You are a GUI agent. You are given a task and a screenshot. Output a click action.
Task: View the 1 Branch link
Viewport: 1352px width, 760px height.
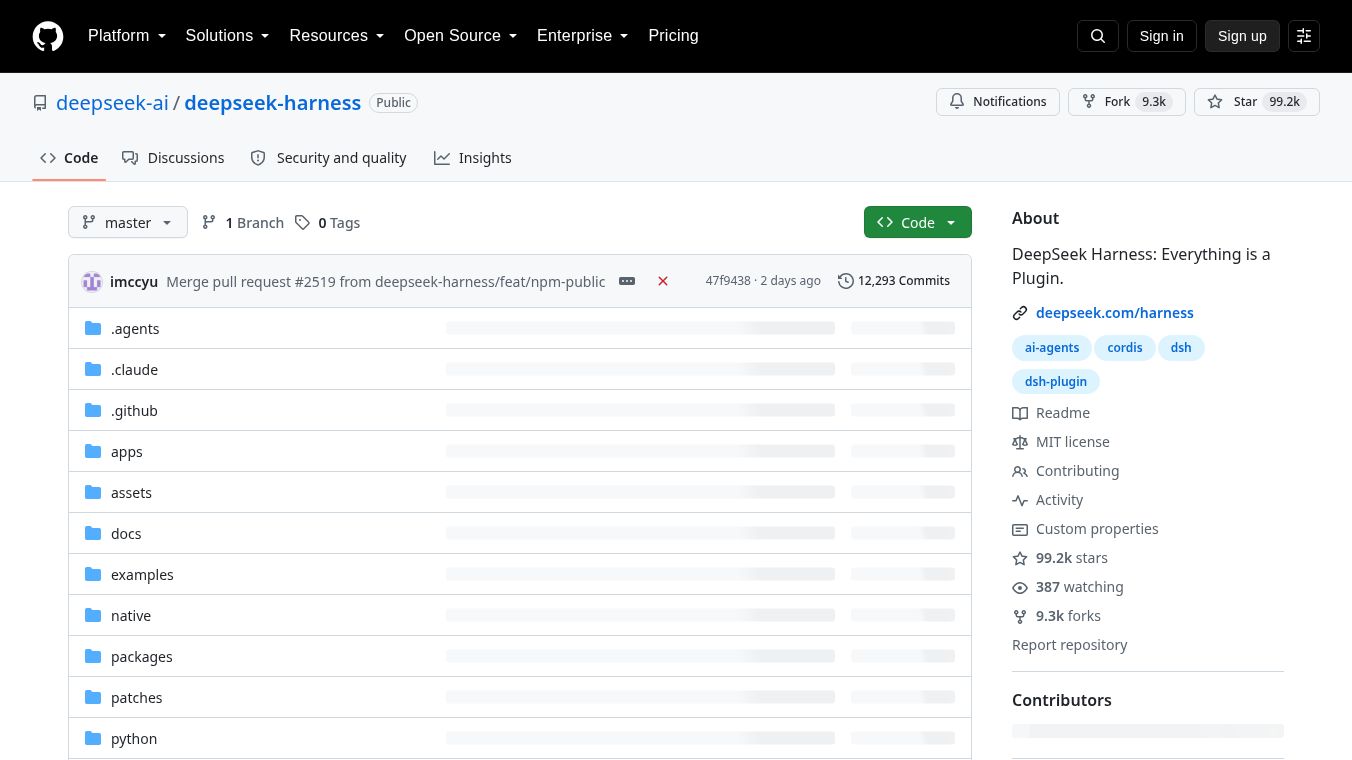243,223
